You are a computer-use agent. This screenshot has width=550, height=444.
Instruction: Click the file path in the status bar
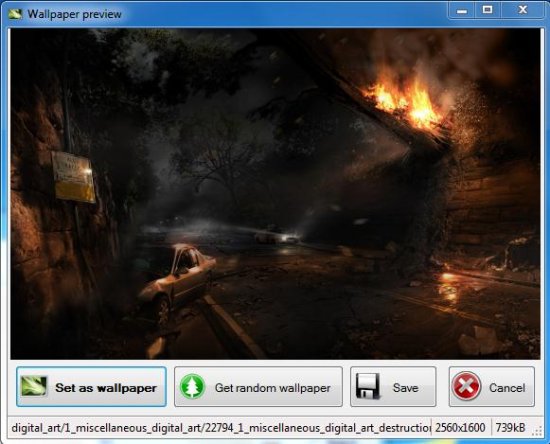(221, 428)
